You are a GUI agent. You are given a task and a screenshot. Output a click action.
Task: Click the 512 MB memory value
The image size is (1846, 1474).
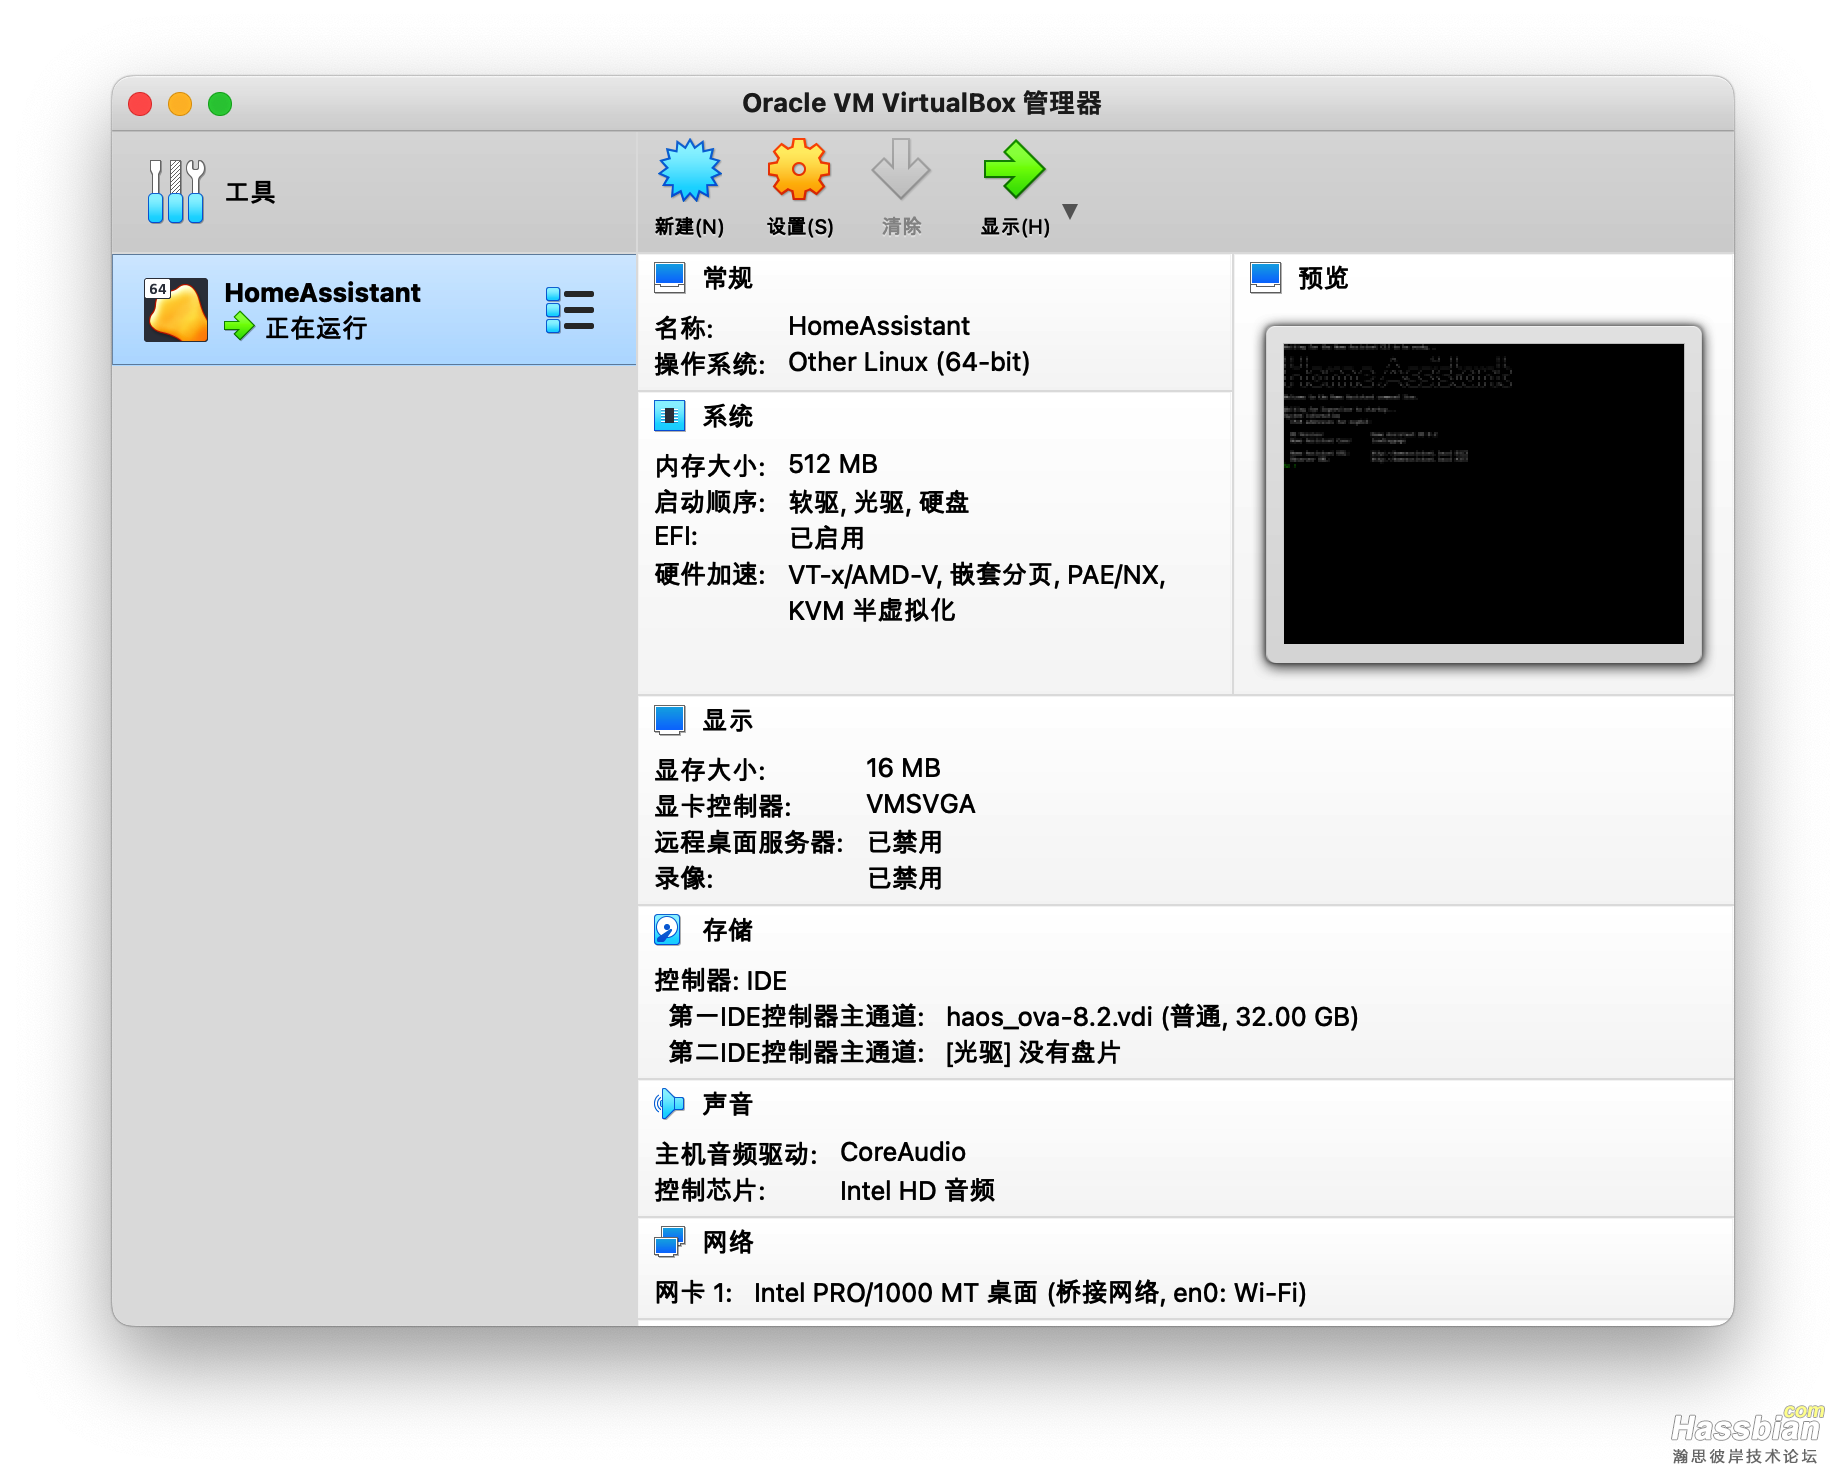click(x=833, y=464)
